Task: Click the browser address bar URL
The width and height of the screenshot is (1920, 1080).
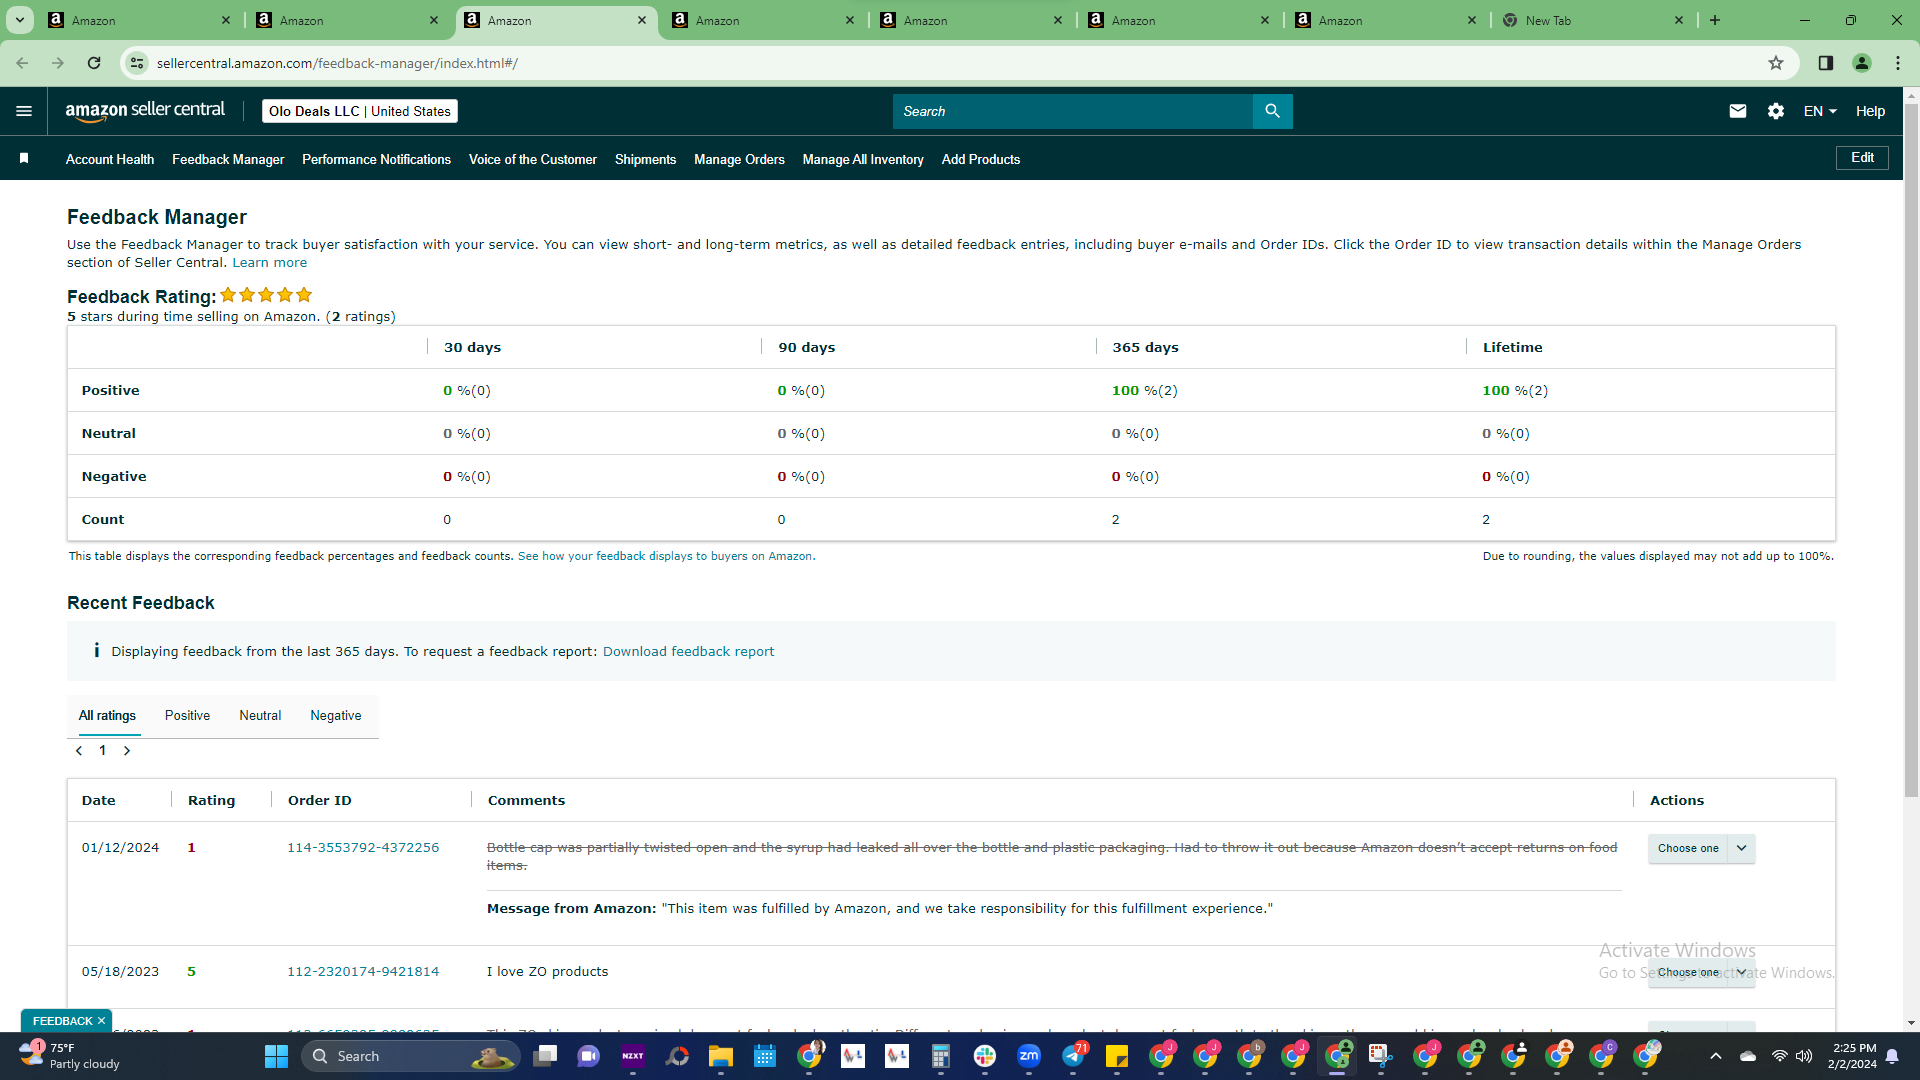Action: 337,63
